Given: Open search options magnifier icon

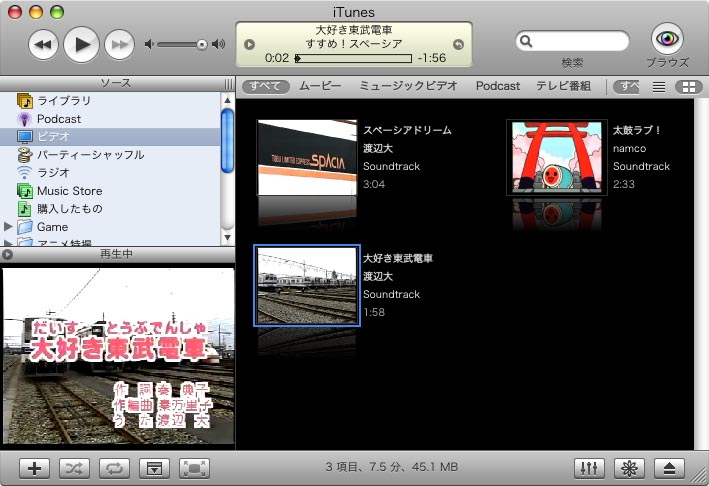Looking at the screenshot, I should [526, 41].
